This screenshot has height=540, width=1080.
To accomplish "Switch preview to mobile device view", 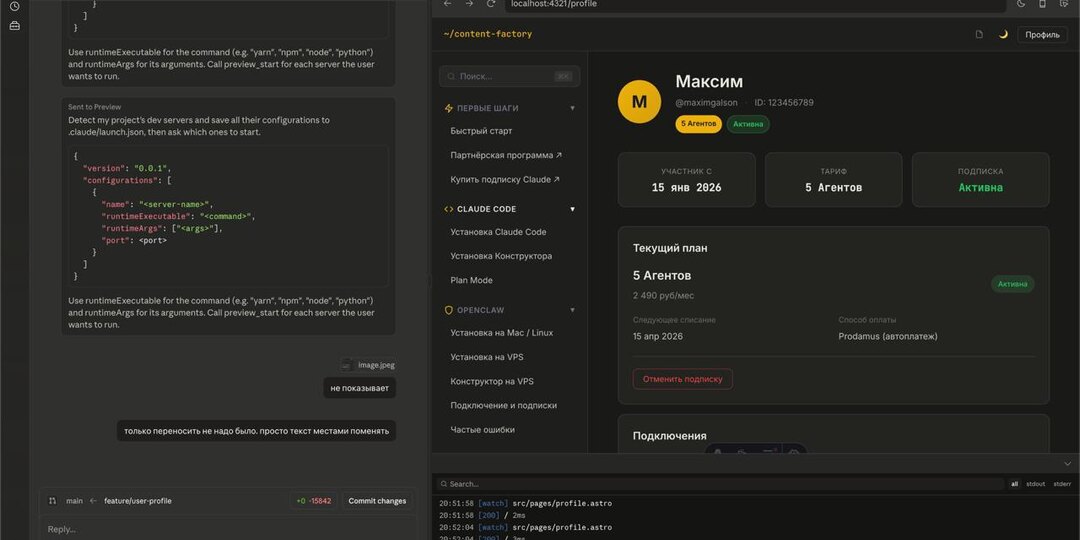I will tap(1042, 3).
